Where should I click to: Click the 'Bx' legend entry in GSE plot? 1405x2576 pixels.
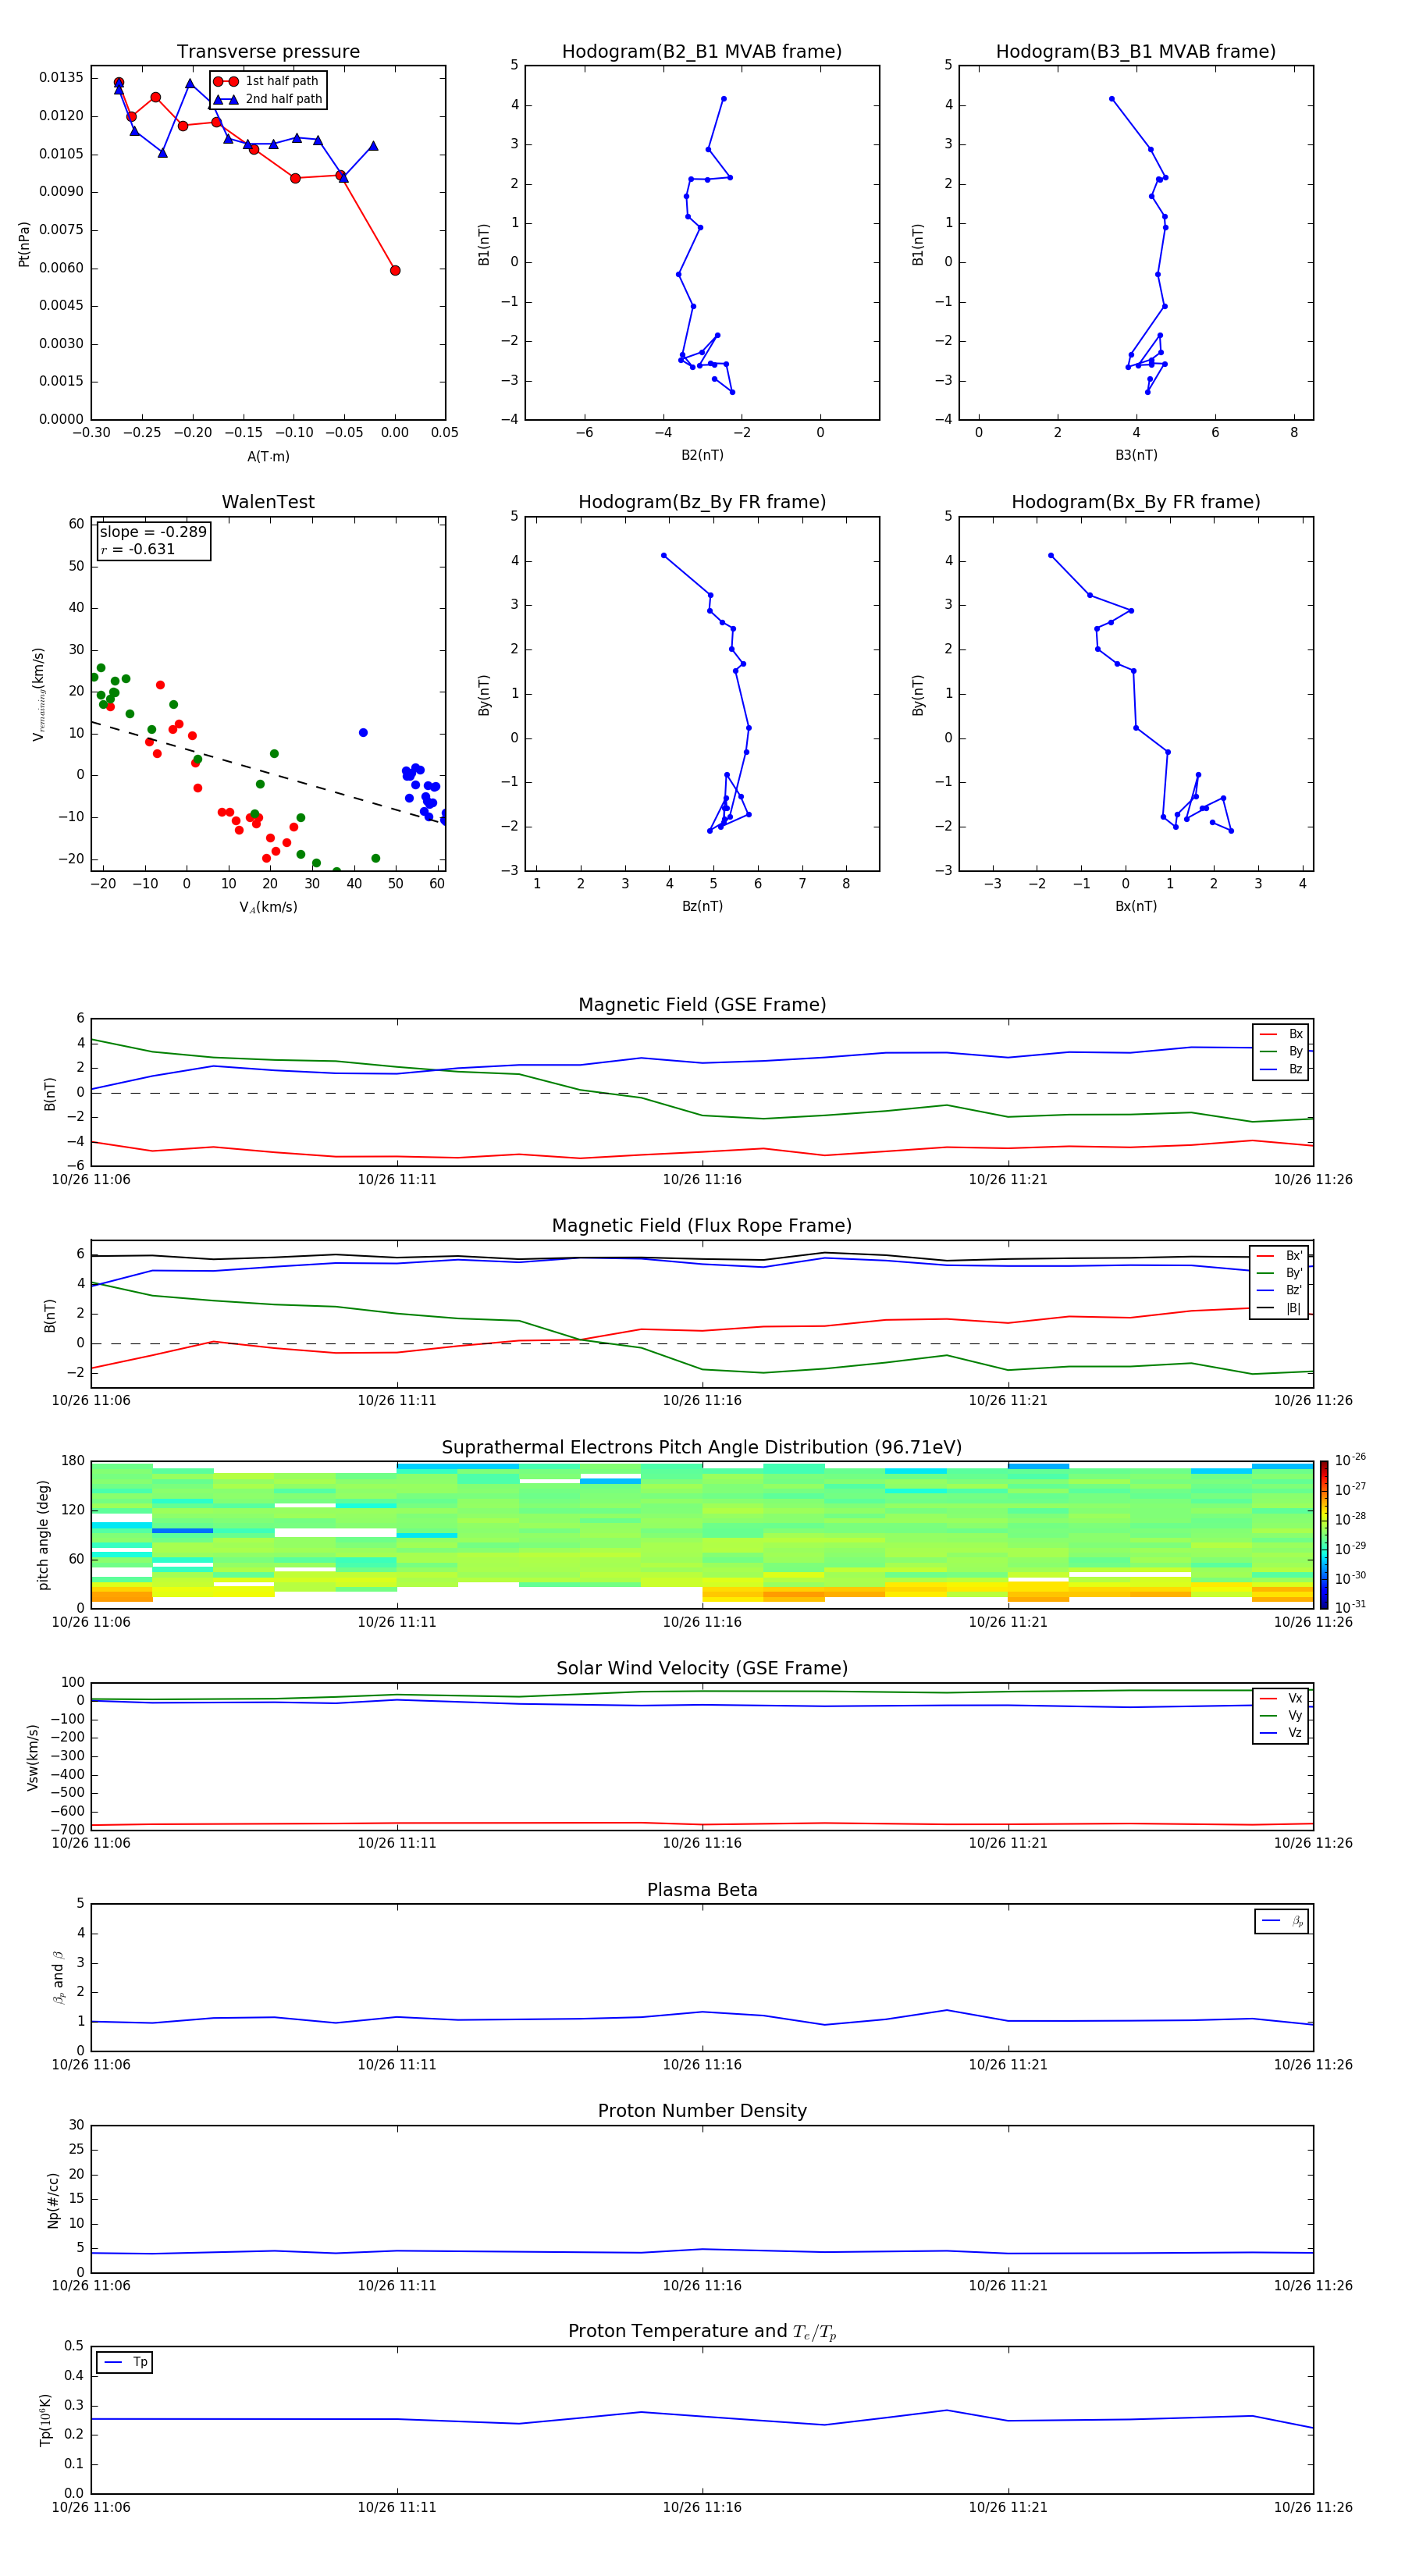click(x=1281, y=1034)
